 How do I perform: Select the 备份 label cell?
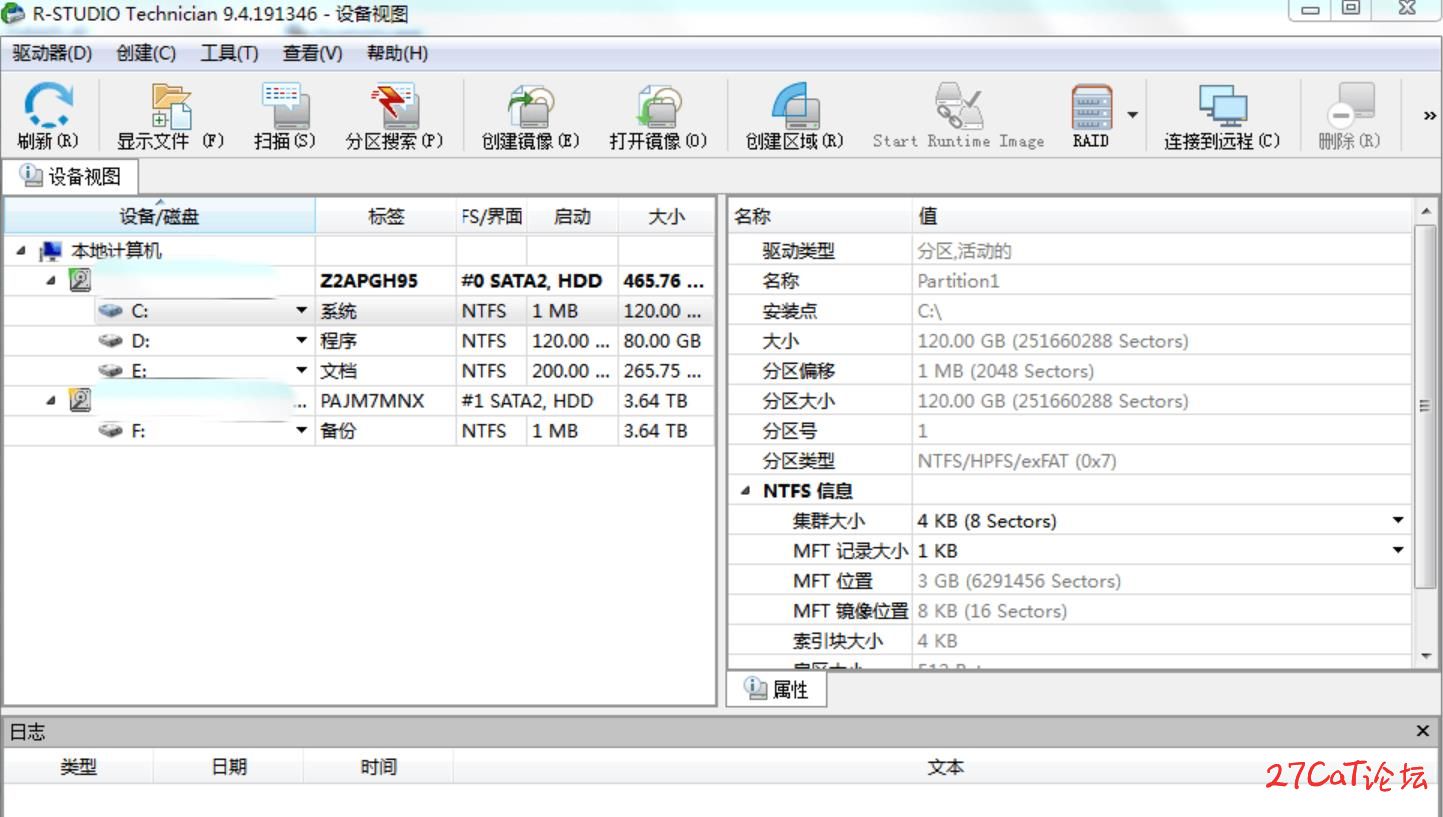(386, 431)
